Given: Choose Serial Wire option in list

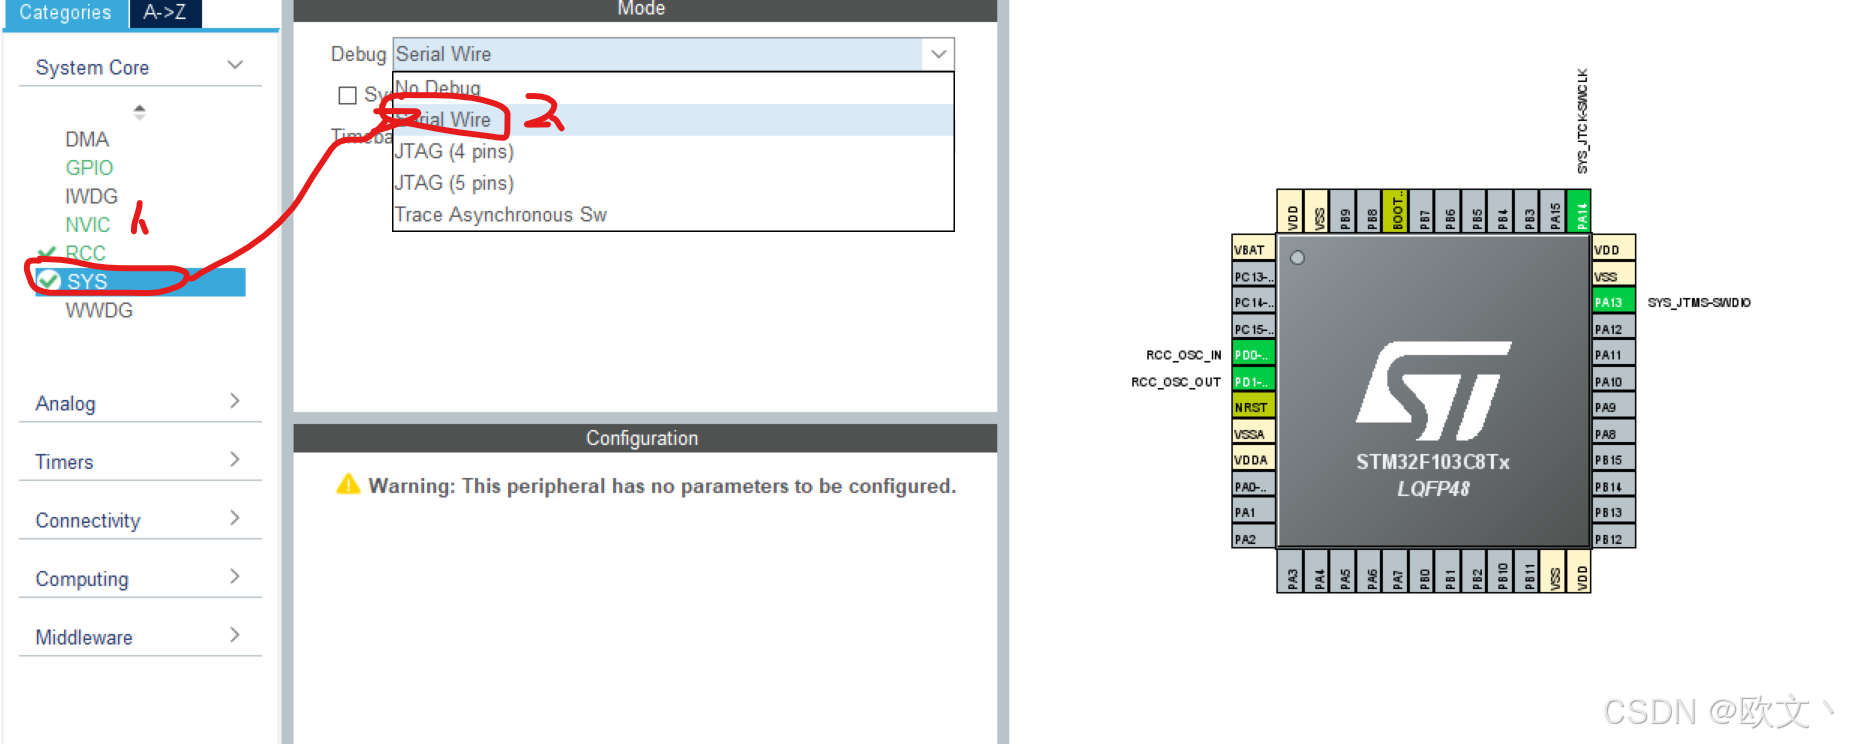Looking at the screenshot, I should [x=673, y=120].
